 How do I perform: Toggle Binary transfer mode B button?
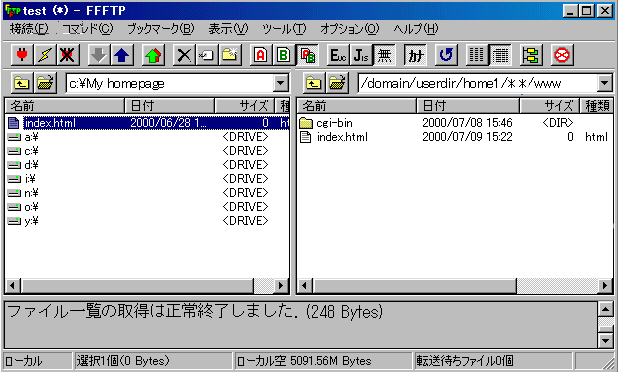[283, 55]
